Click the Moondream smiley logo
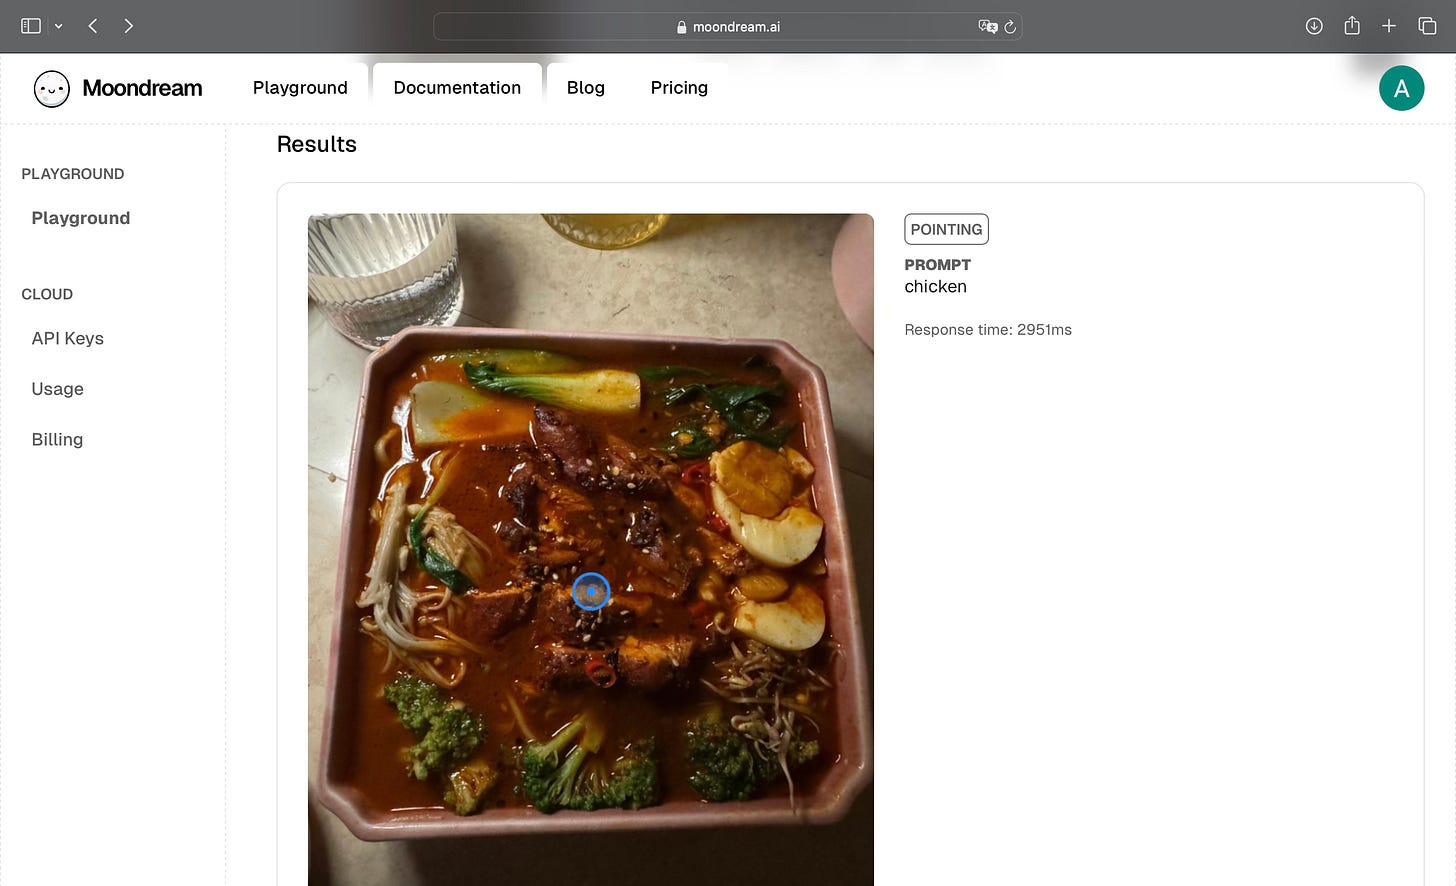 pyautogui.click(x=52, y=88)
